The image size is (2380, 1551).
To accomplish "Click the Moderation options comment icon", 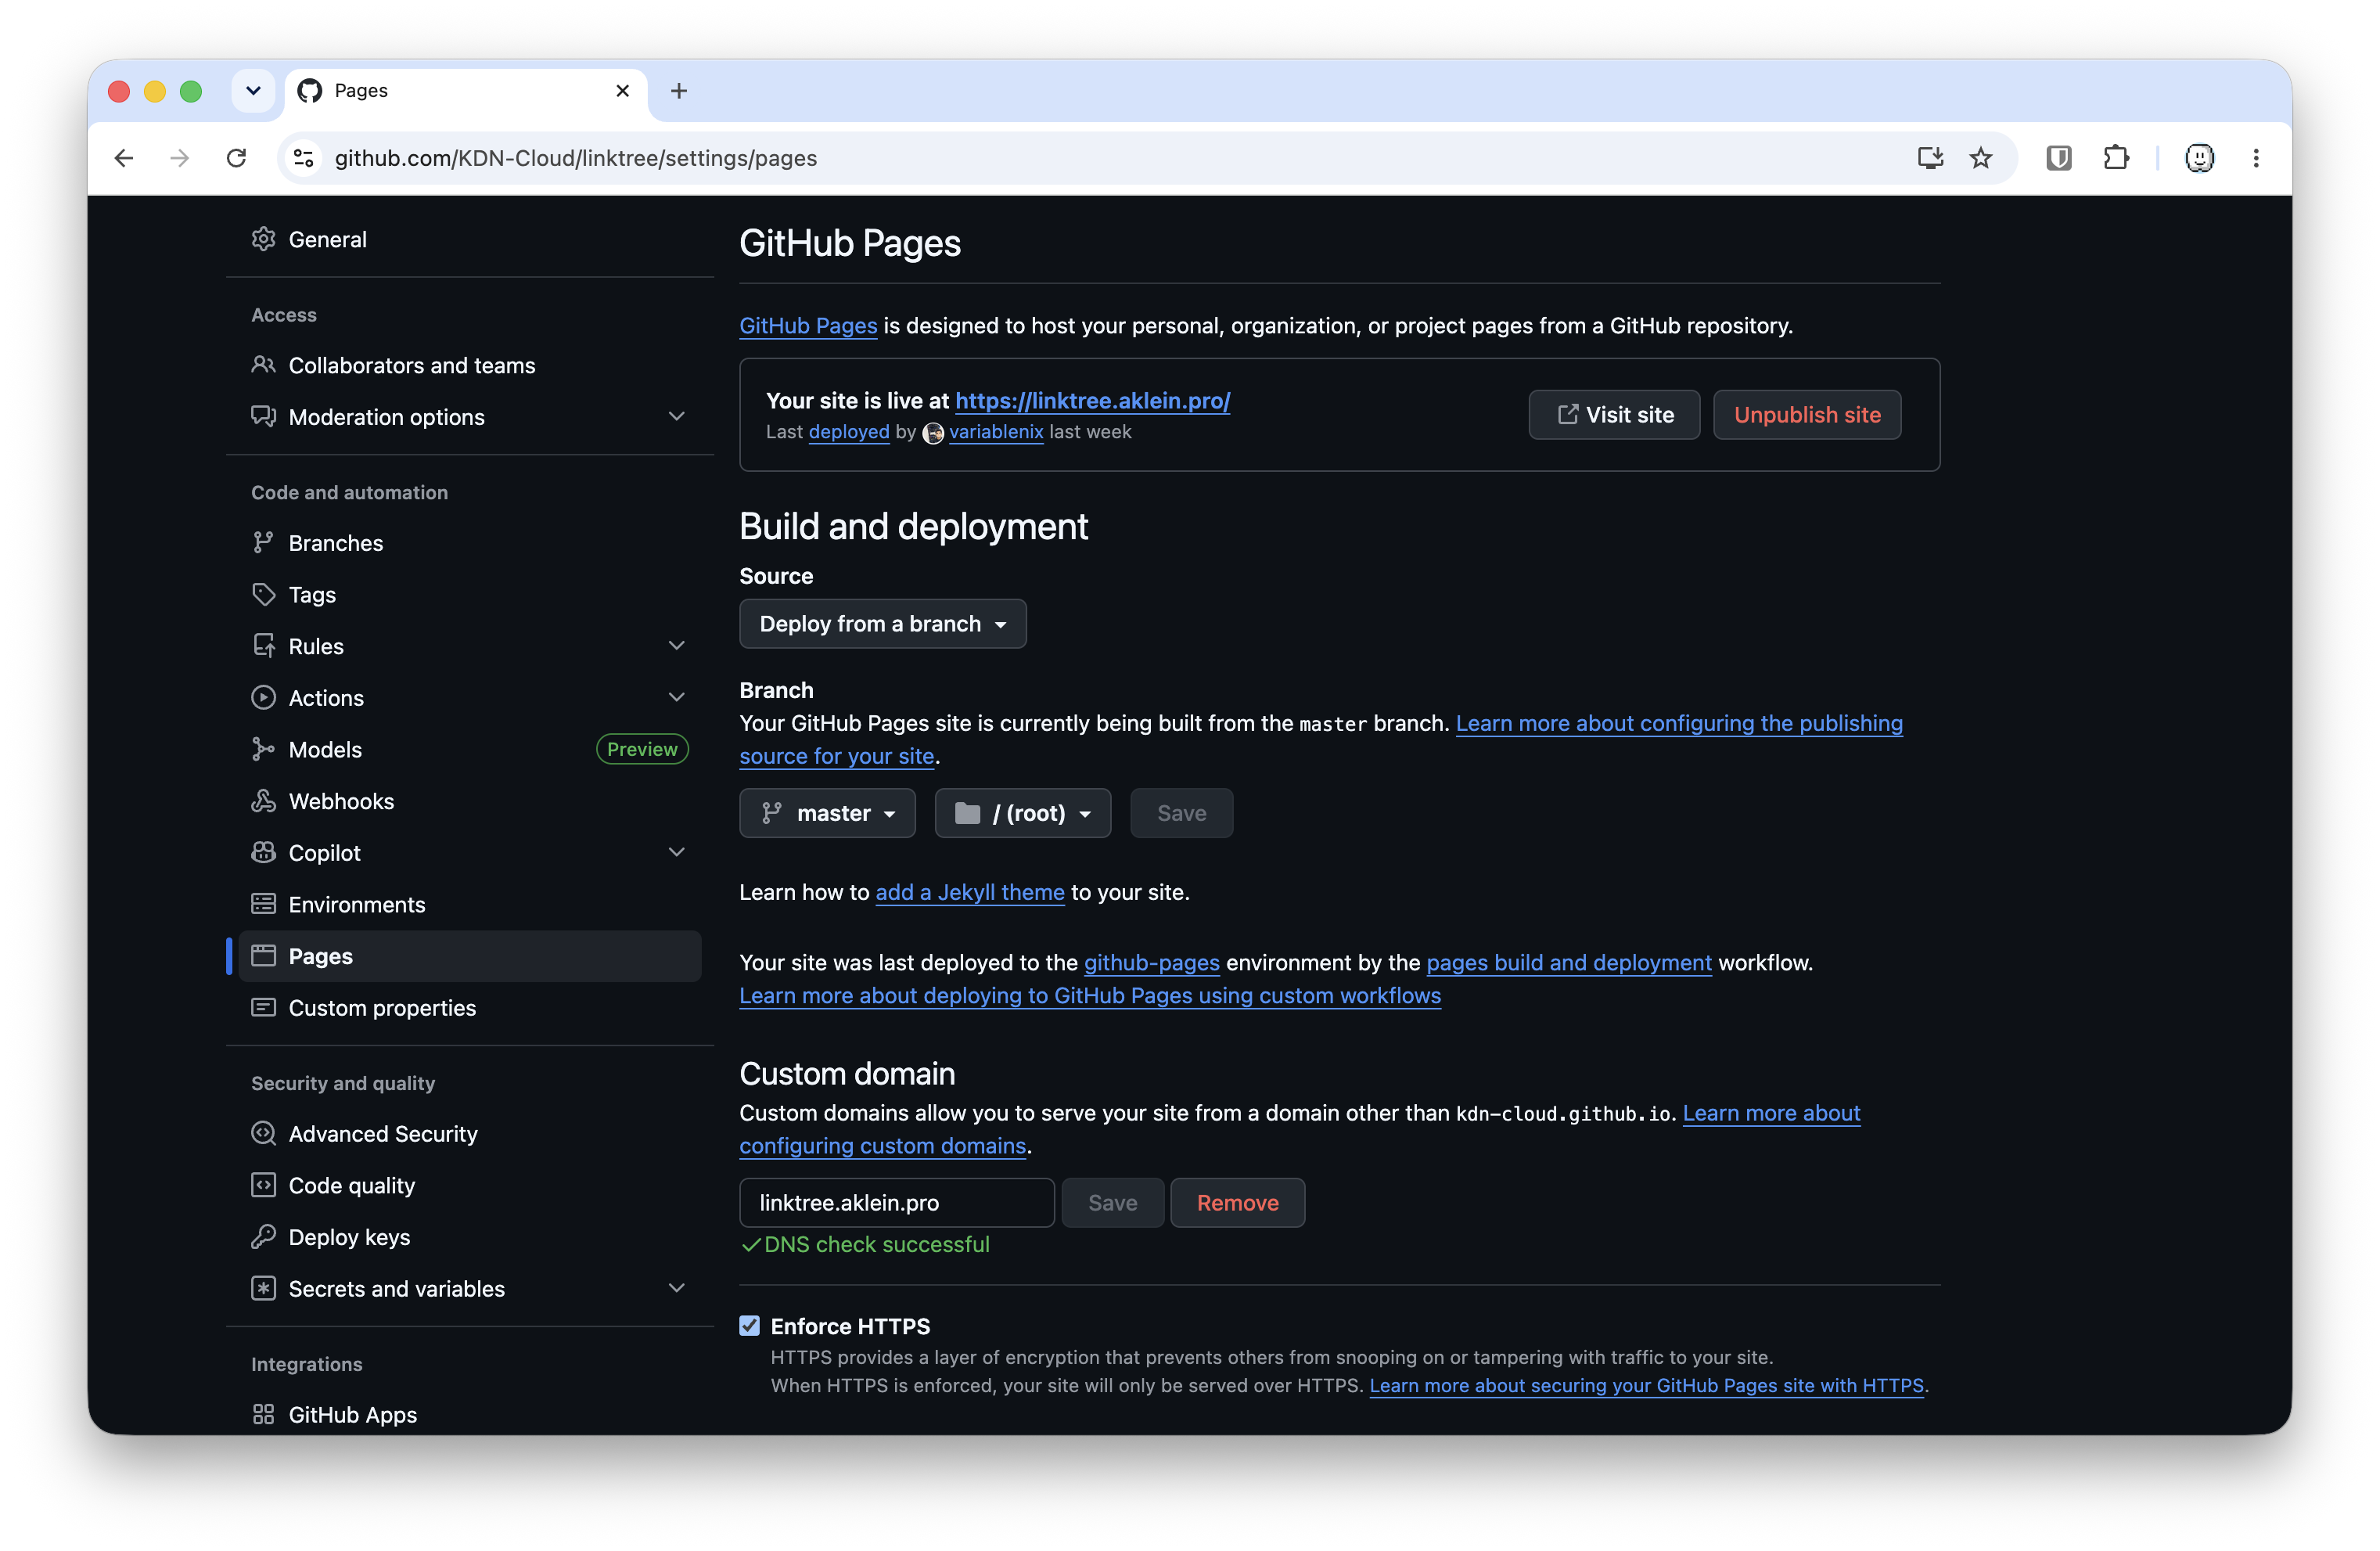I will [x=263, y=416].
